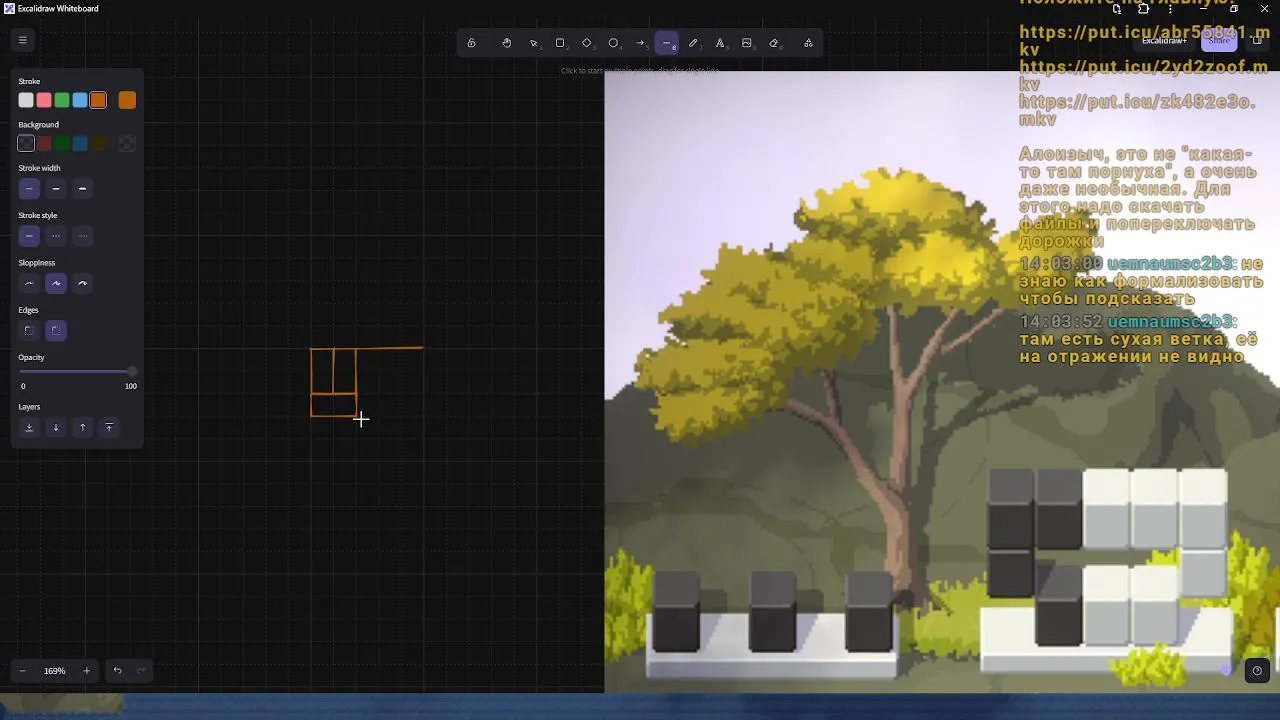The width and height of the screenshot is (1280, 720).
Task: Send the shape backward one layer
Action: point(56,428)
